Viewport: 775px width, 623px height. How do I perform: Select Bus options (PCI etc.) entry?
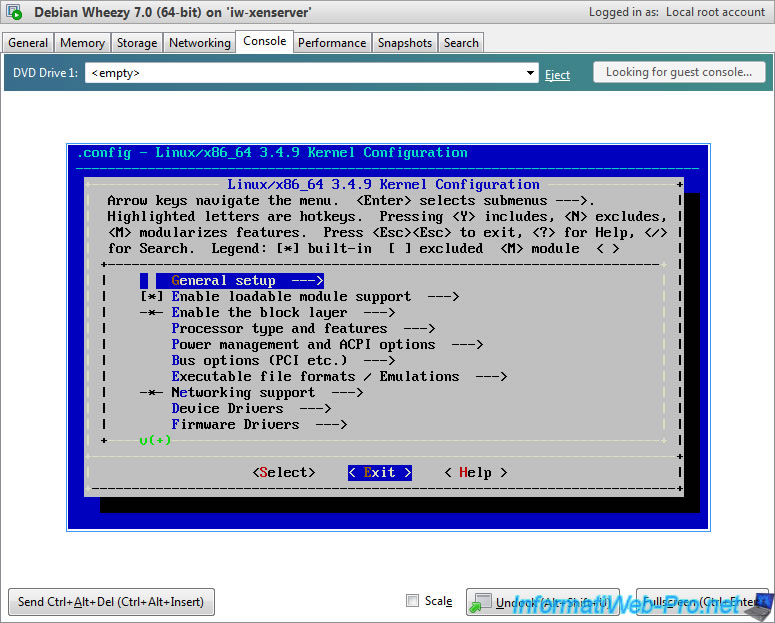[x=283, y=360]
